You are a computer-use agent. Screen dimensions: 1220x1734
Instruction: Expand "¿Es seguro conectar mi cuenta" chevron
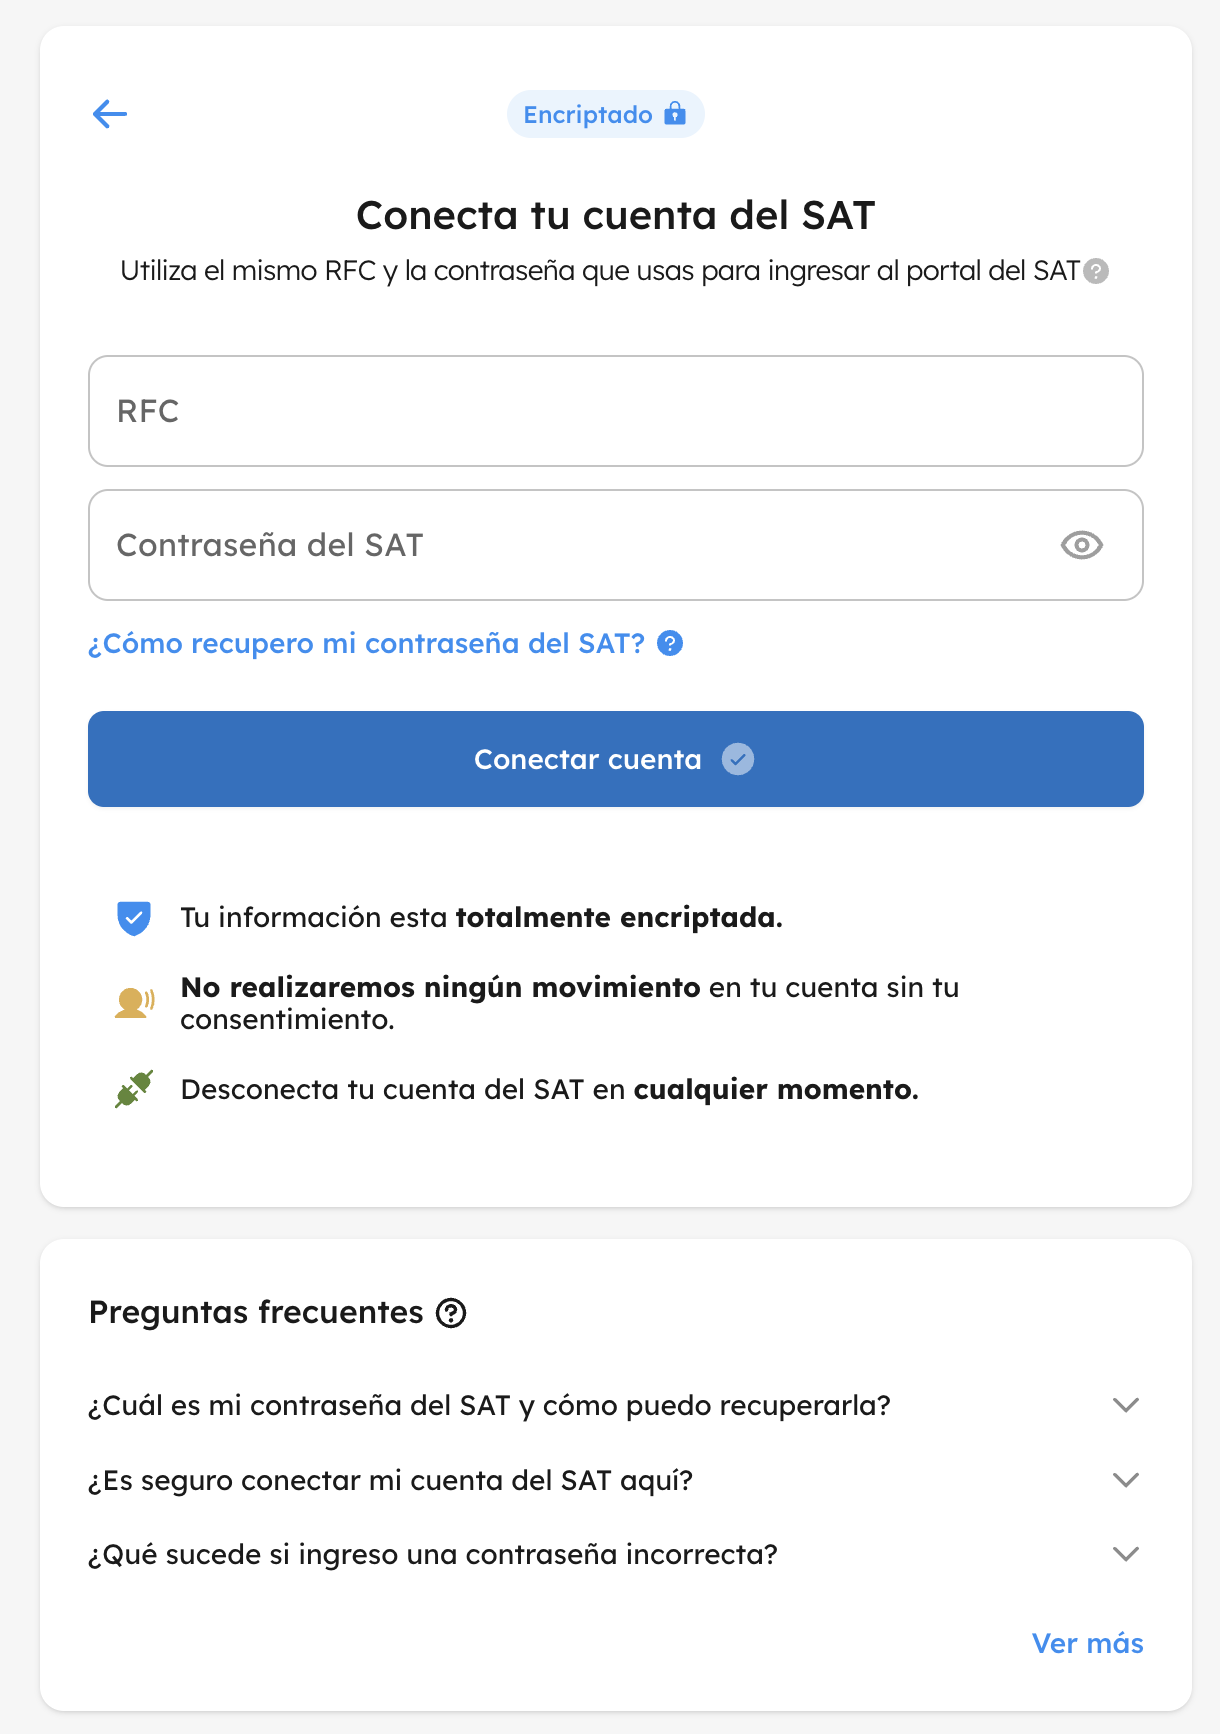click(1126, 1480)
